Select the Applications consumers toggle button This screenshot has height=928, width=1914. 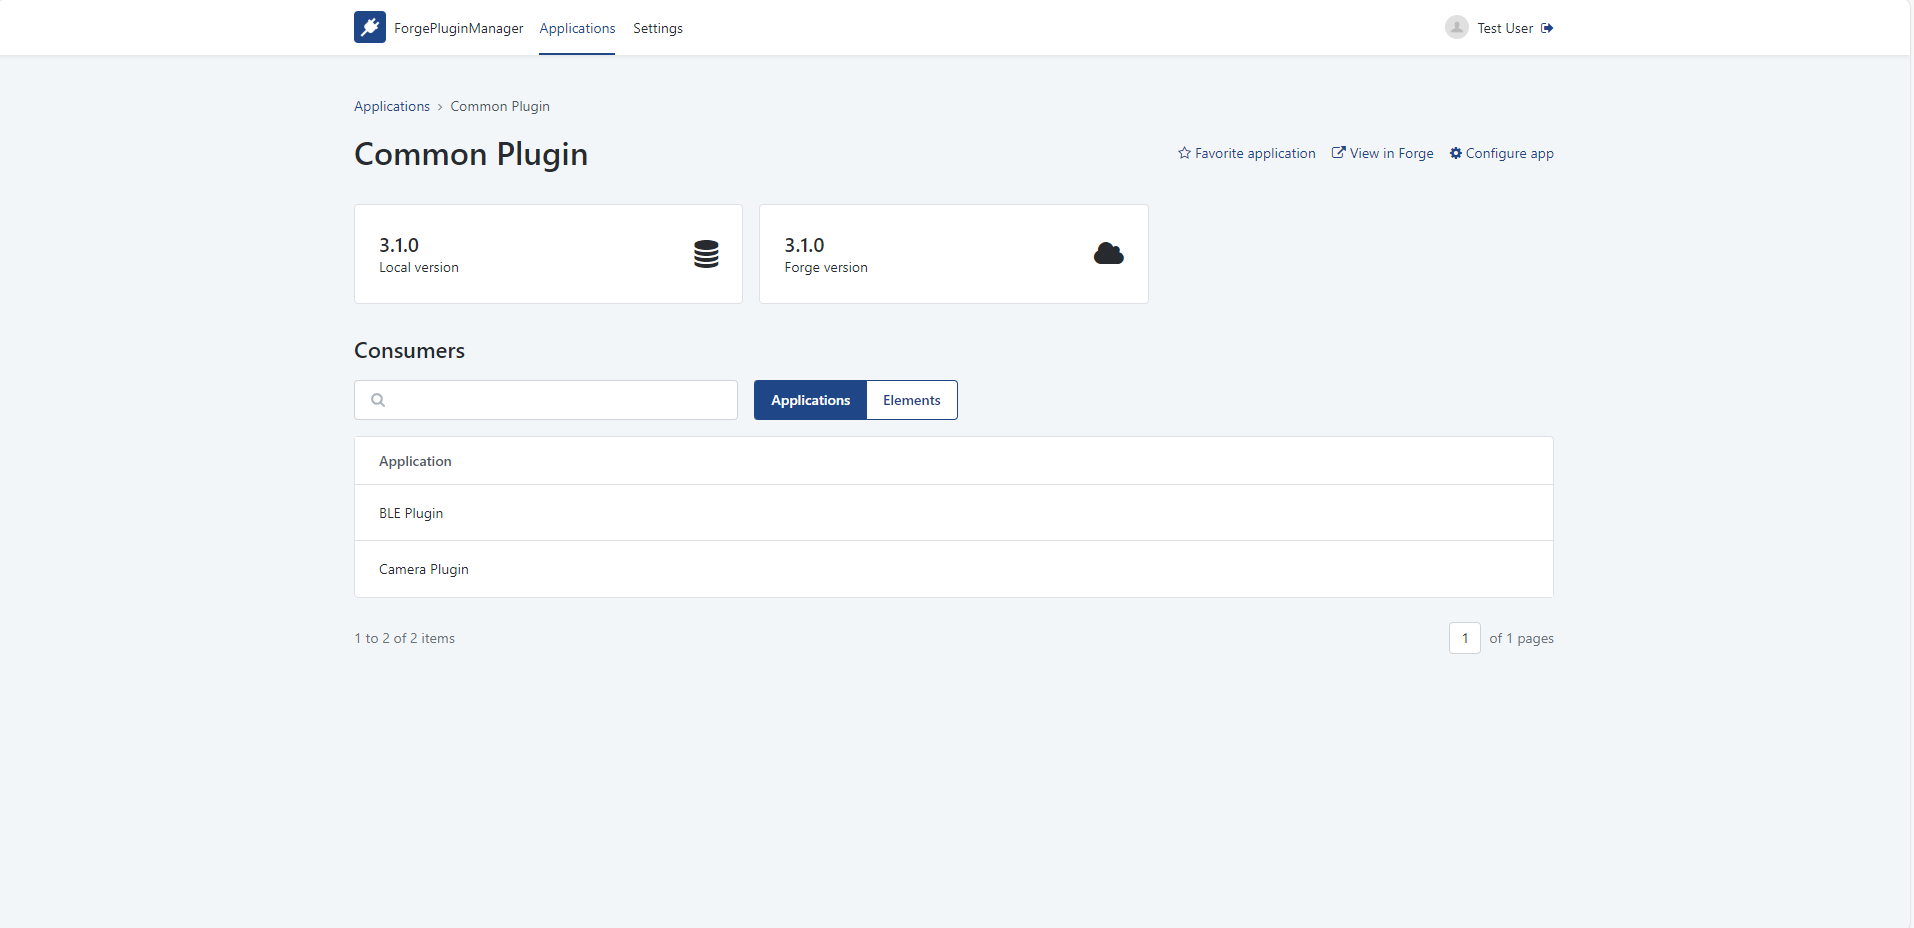tap(810, 400)
